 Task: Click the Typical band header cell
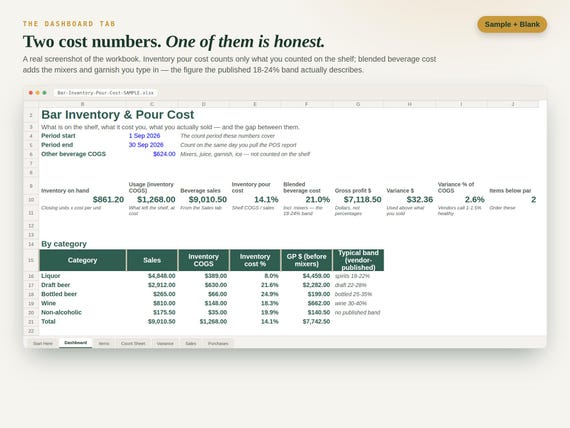tap(358, 260)
